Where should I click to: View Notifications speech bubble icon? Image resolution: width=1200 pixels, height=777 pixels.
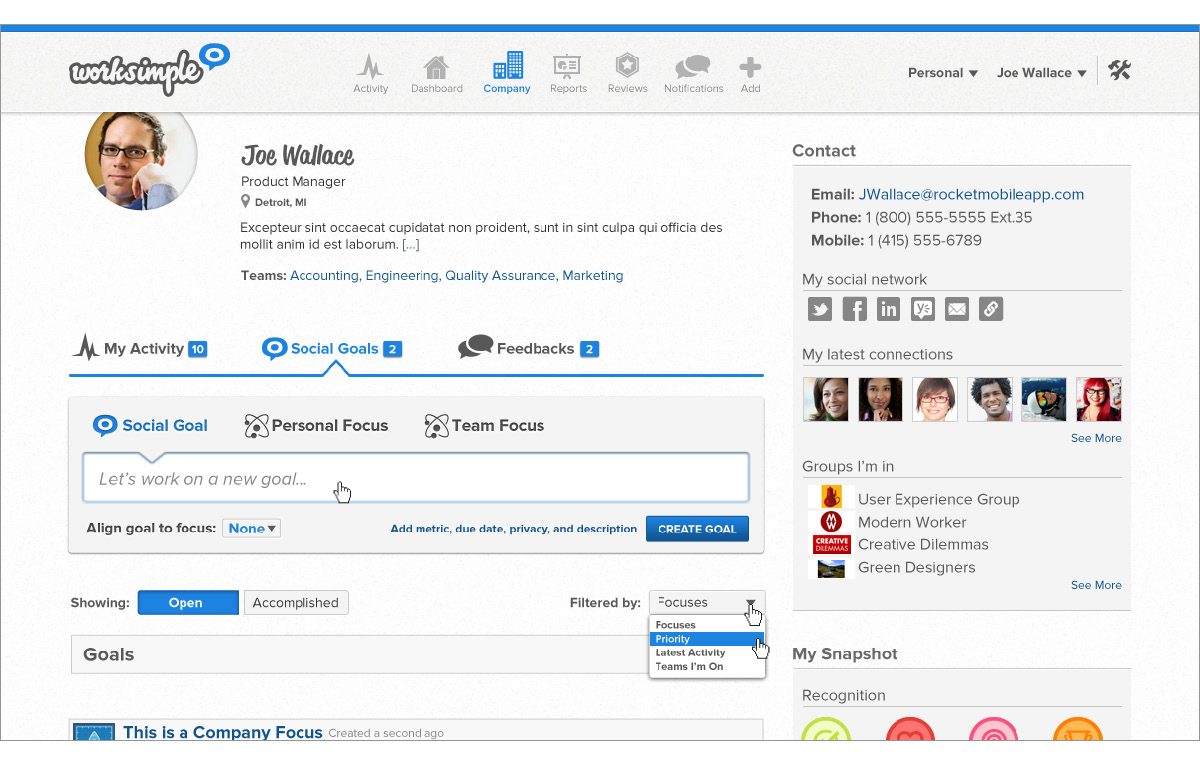point(693,73)
